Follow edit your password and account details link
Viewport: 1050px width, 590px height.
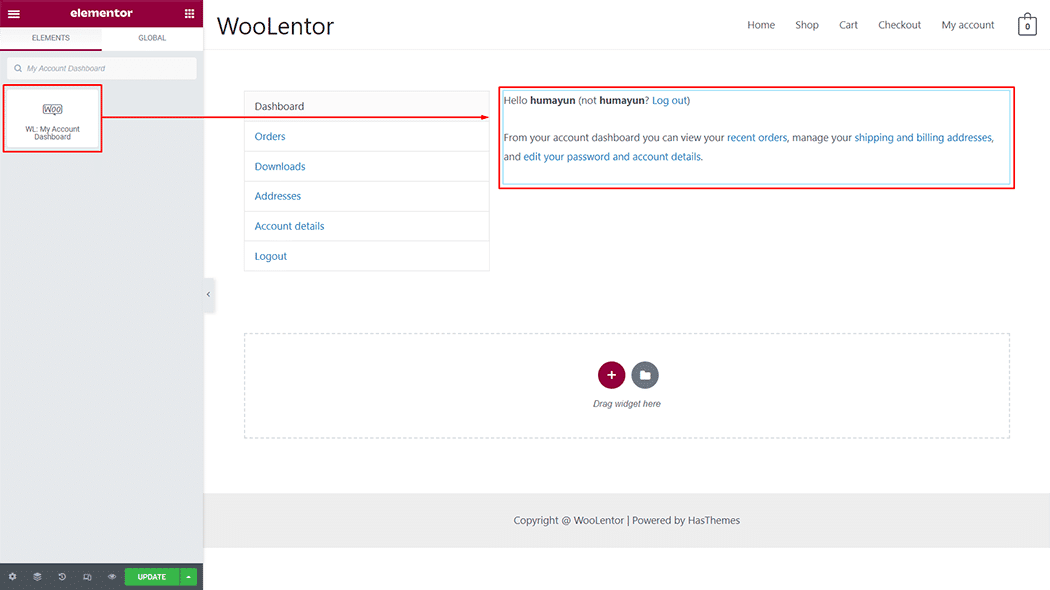pos(612,157)
